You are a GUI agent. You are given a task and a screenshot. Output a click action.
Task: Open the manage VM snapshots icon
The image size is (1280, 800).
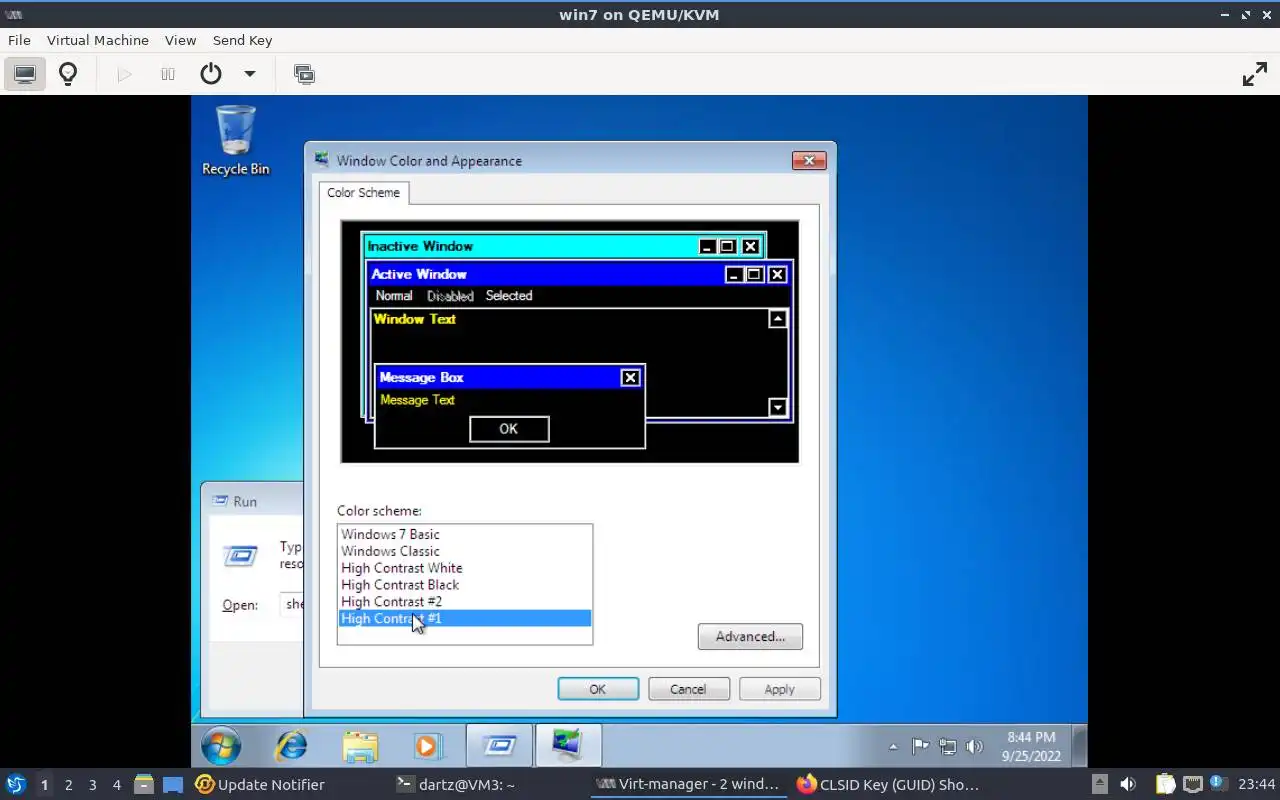click(x=304, y=74)
